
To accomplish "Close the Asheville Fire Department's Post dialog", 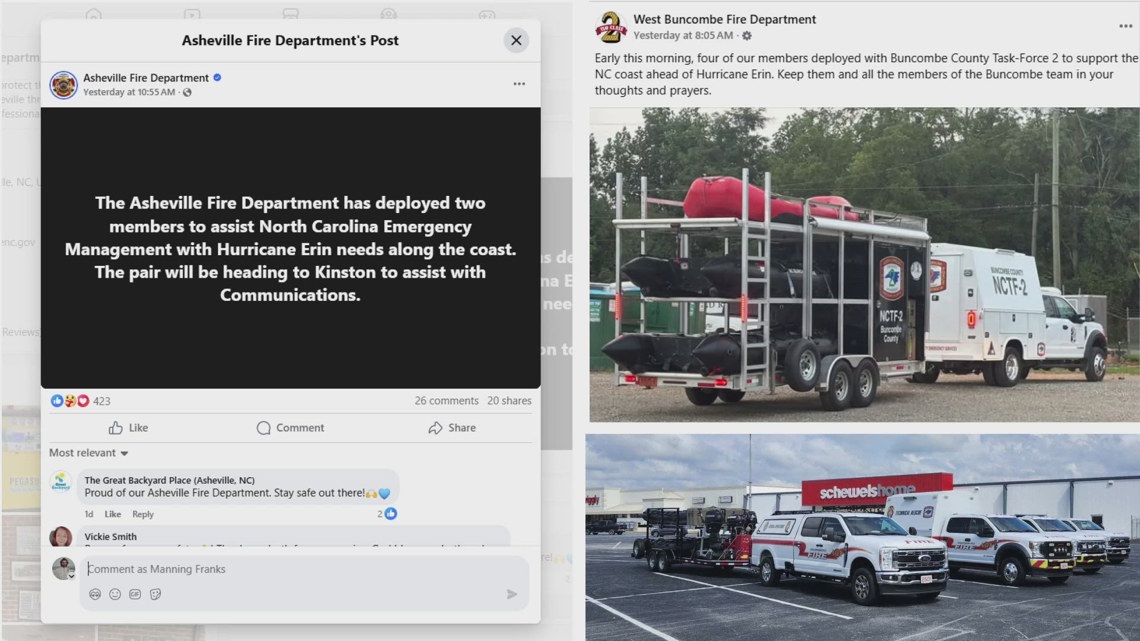I will coord(515,40).
